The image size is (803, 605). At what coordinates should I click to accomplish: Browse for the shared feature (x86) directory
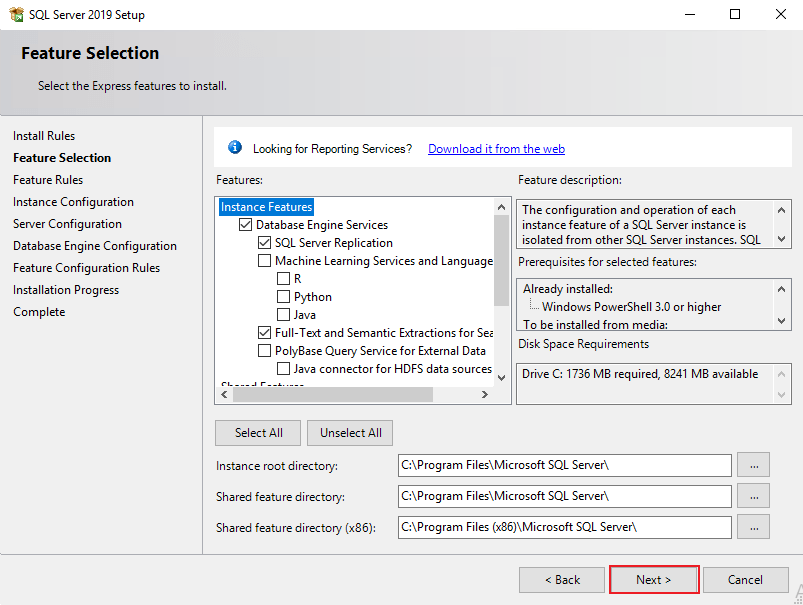753,526
